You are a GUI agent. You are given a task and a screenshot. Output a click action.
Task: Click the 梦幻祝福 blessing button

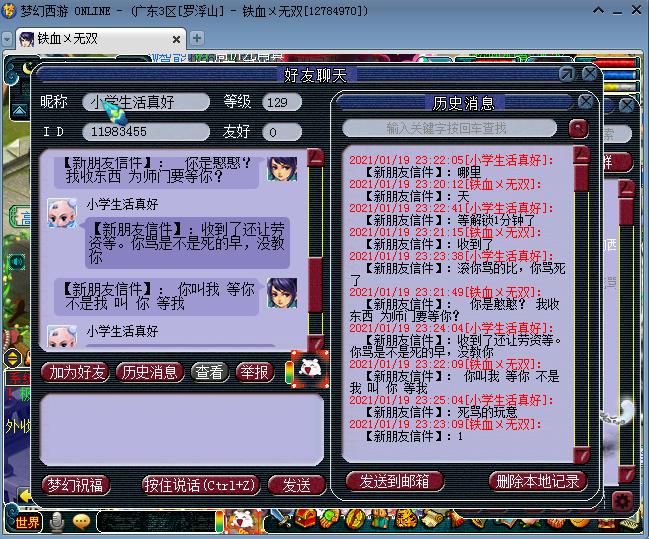76,485
